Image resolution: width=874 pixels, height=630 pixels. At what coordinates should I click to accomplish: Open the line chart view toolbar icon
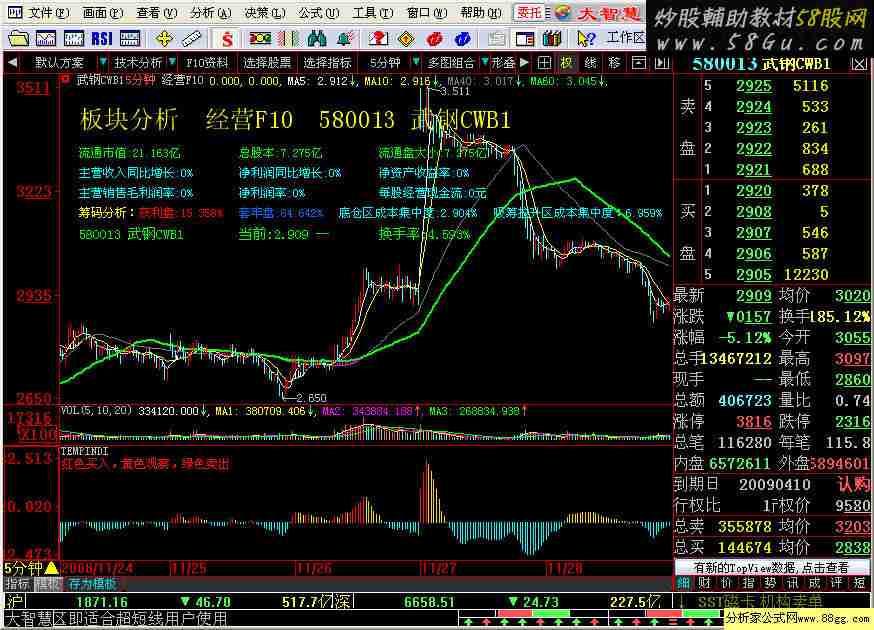pyautogui.click(x=46, y=38)
